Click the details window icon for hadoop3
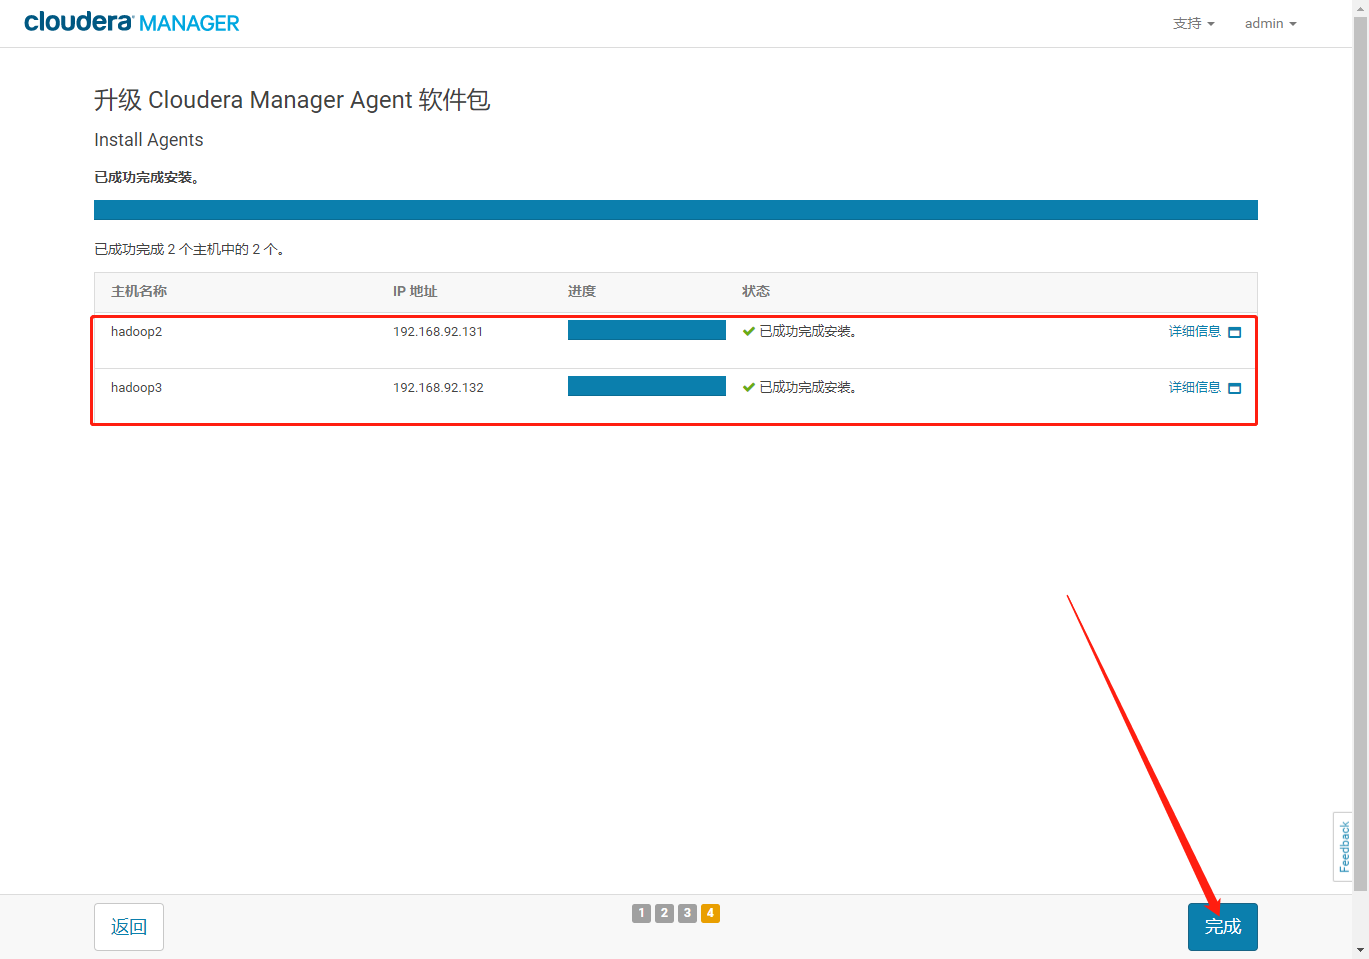The image size is (1369, 959). 1234,388
